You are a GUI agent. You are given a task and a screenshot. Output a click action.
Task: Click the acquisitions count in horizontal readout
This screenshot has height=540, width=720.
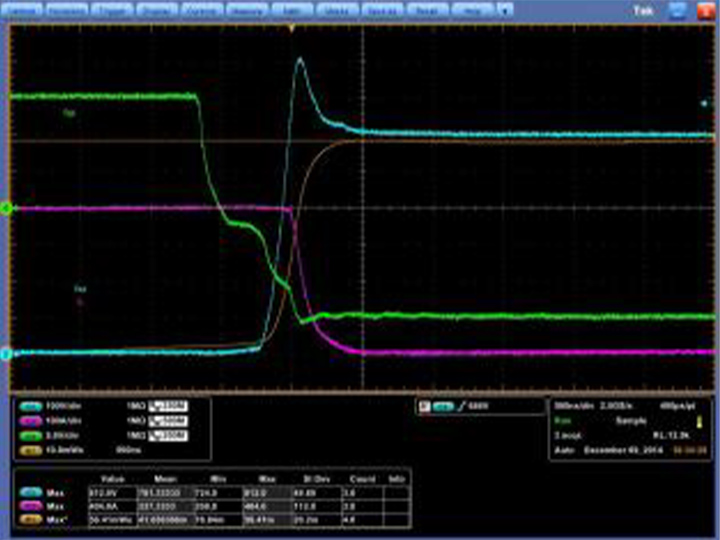click(568, 435)
